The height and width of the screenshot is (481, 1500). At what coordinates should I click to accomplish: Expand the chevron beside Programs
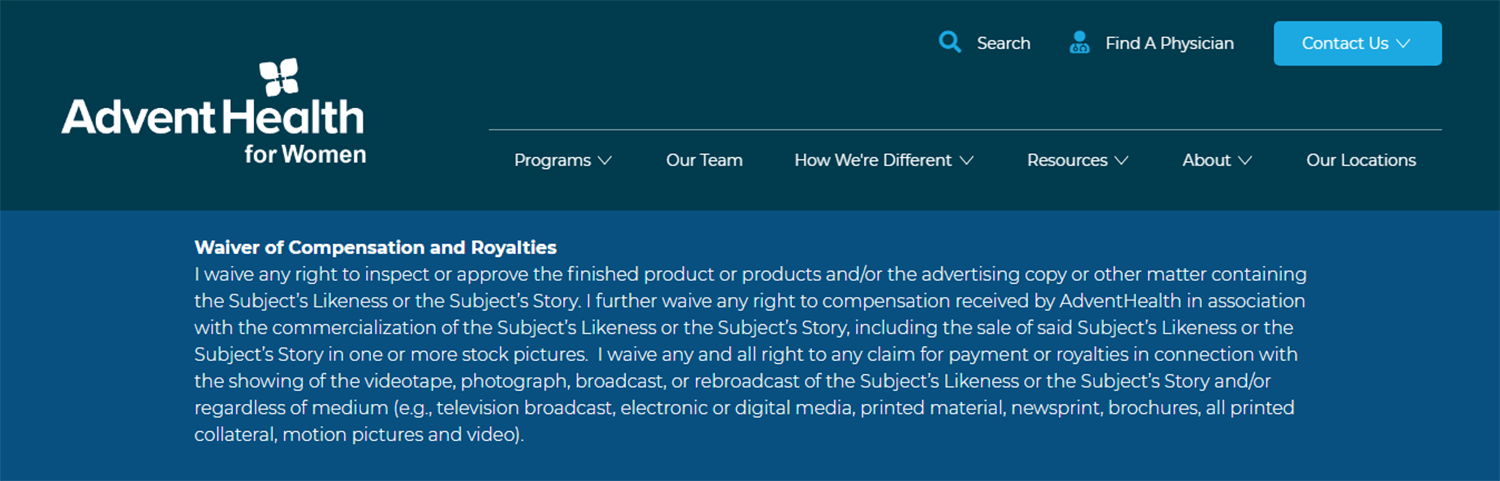tap(604, 160)
